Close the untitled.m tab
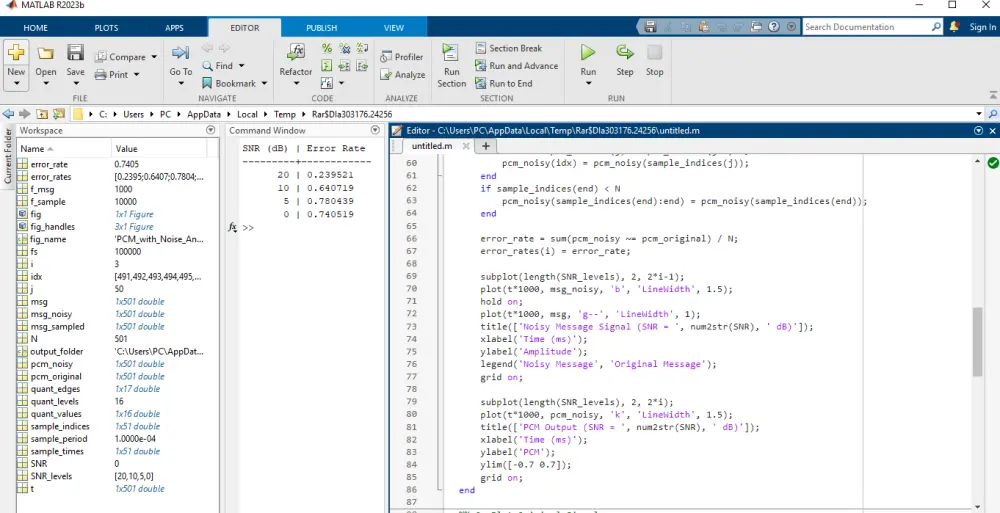 tap(466, 146)
